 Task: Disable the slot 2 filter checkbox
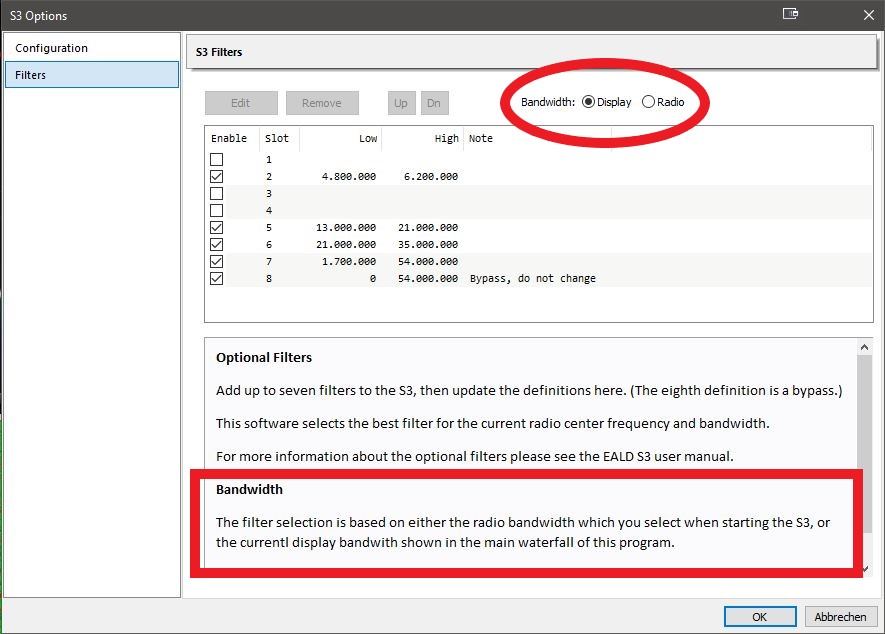coord(217,177)
